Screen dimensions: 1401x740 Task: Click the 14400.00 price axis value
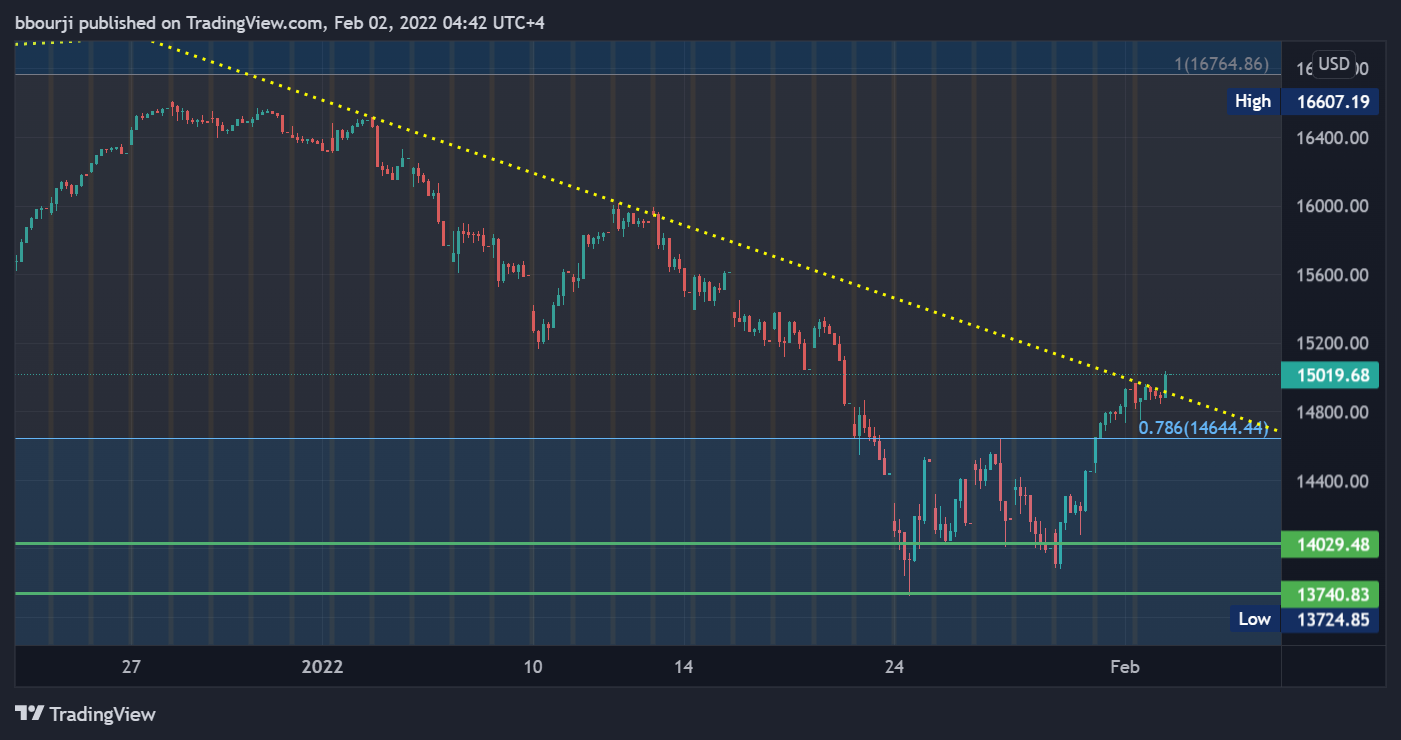[1332, 481]
